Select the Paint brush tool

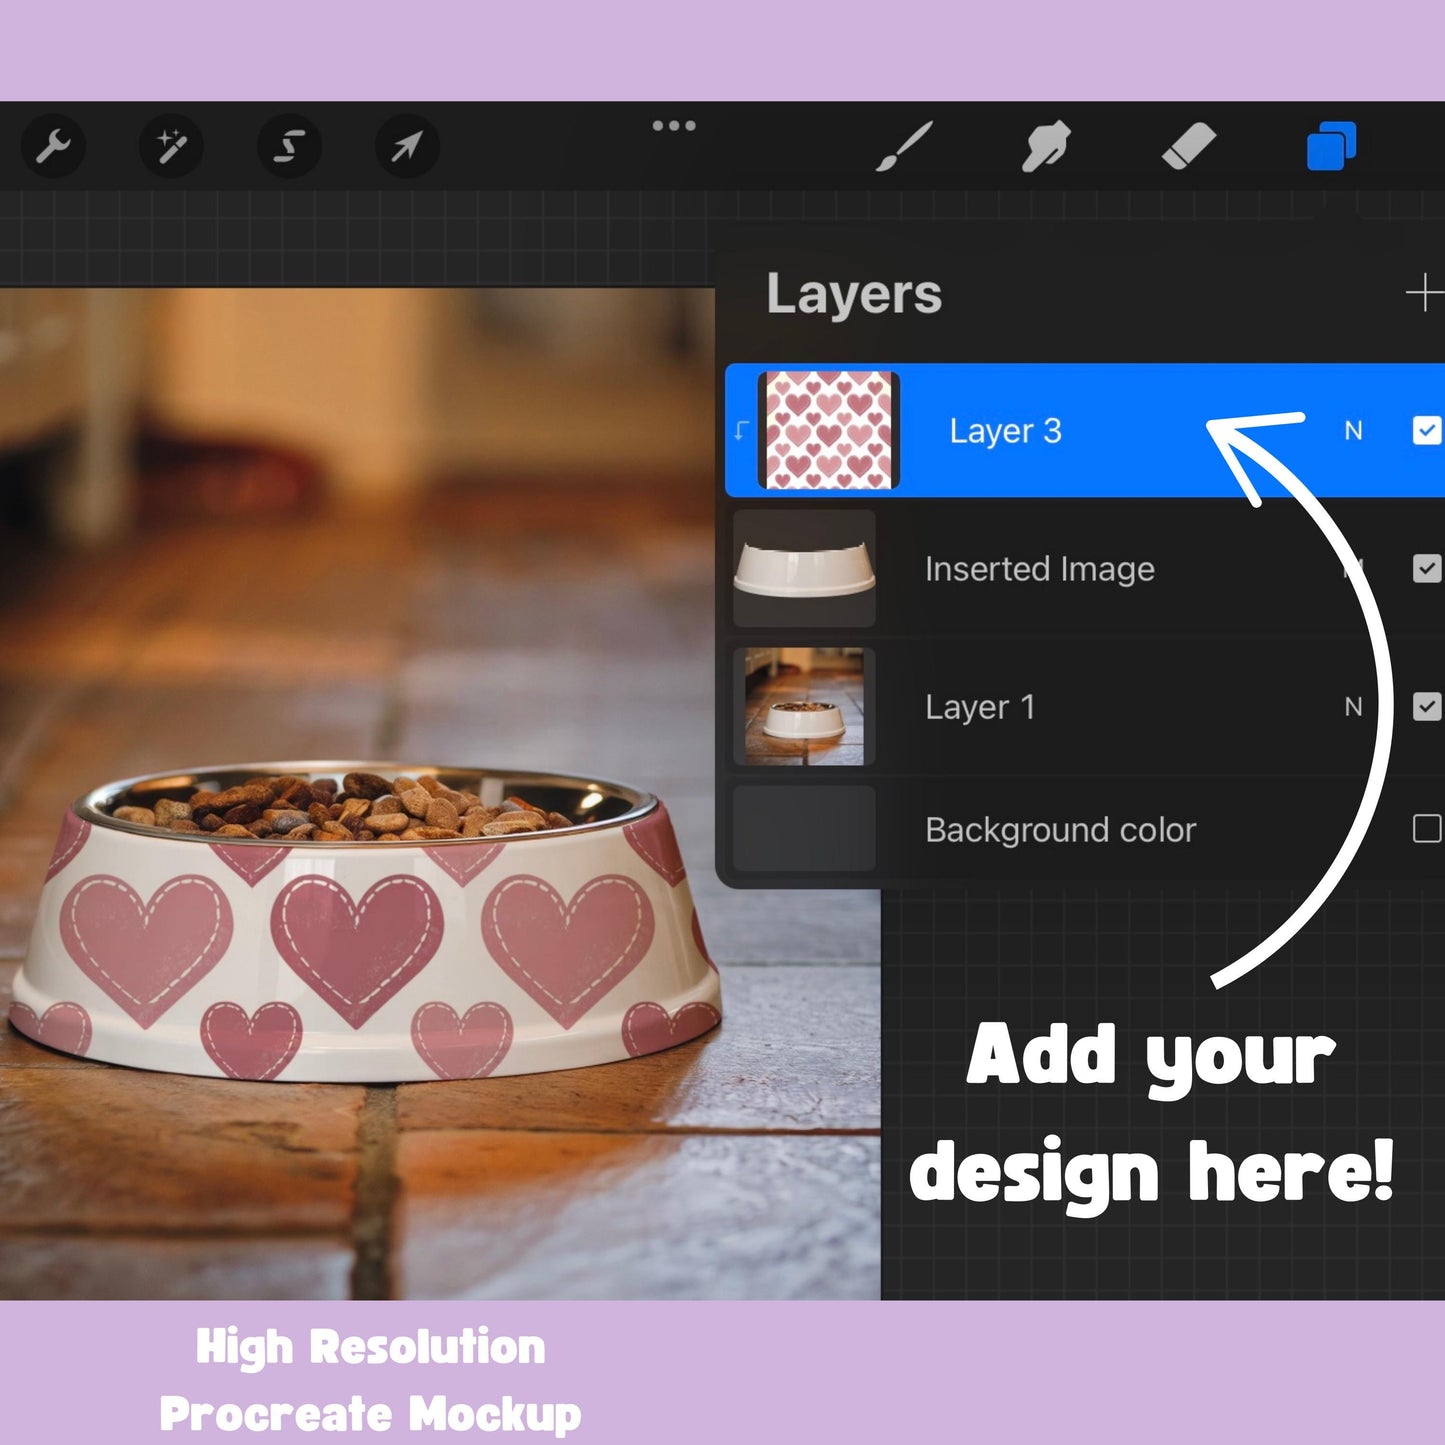click(905, 147)
